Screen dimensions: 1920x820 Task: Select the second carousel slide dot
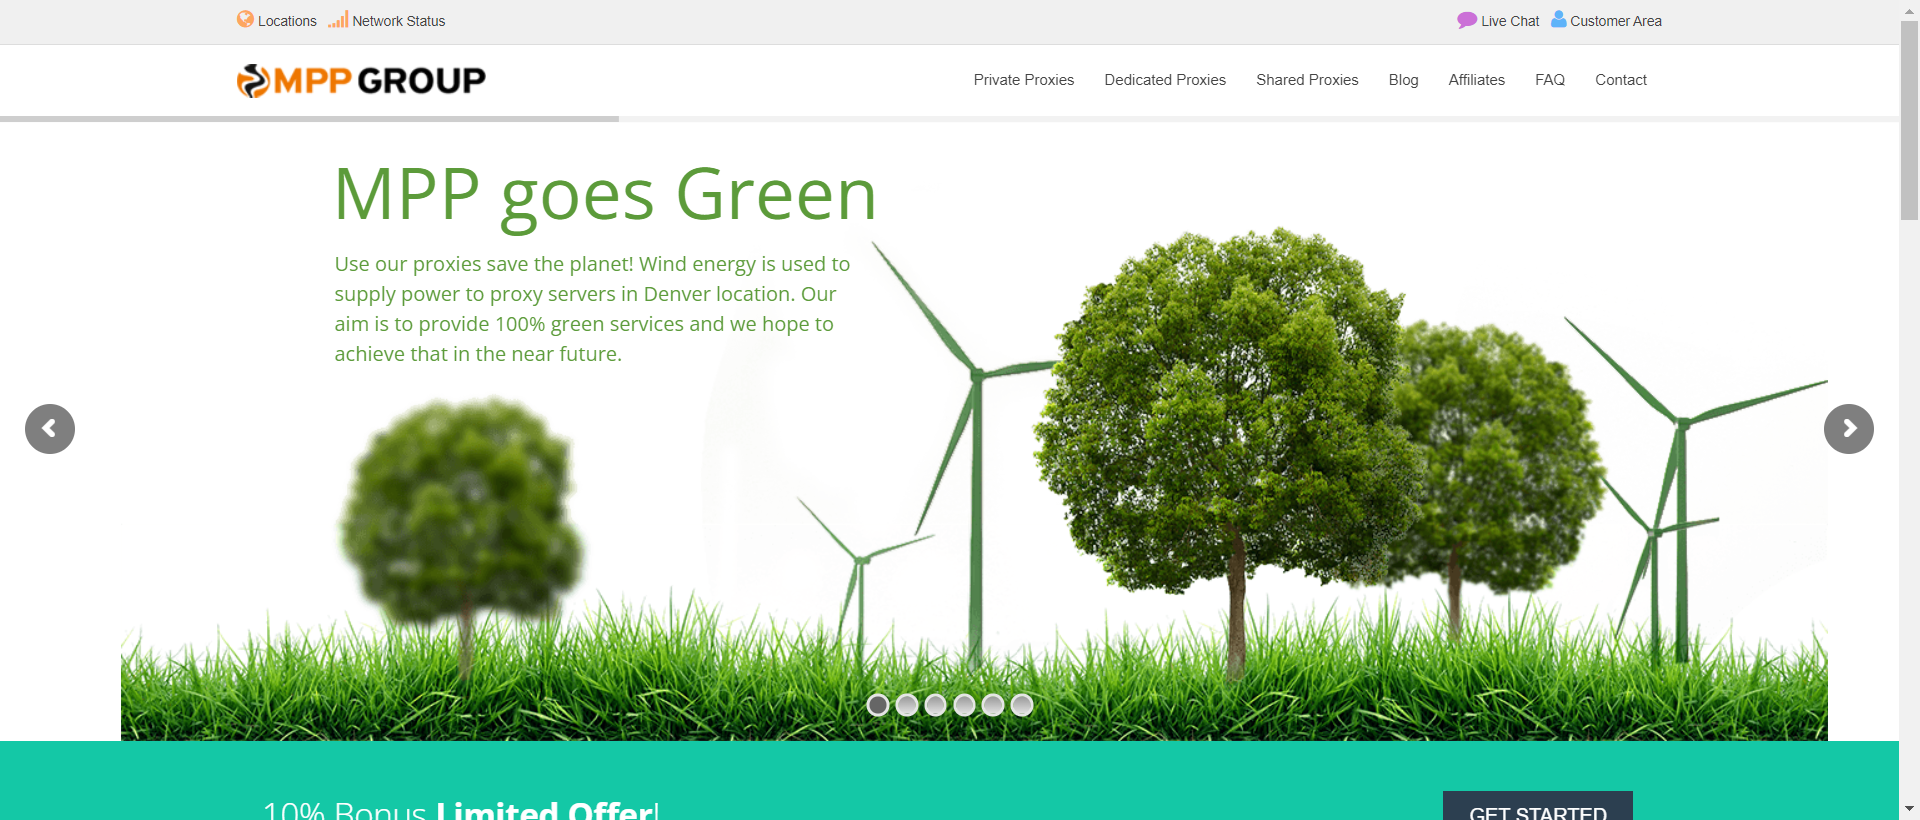pos(907,705)
